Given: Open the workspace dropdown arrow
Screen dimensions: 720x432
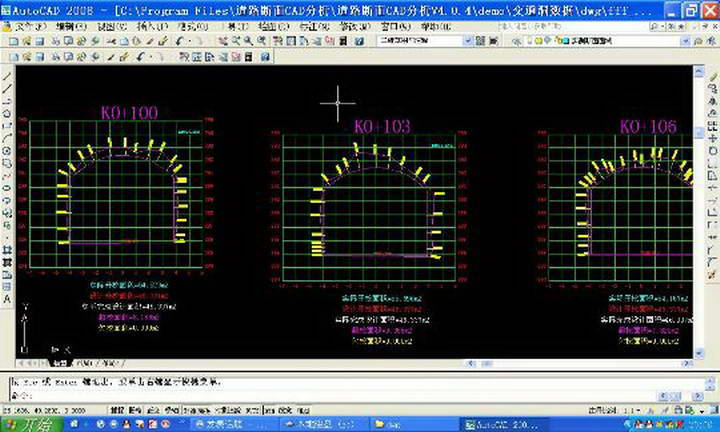Looking at the screenshot, I should click(x=467, y=41).
